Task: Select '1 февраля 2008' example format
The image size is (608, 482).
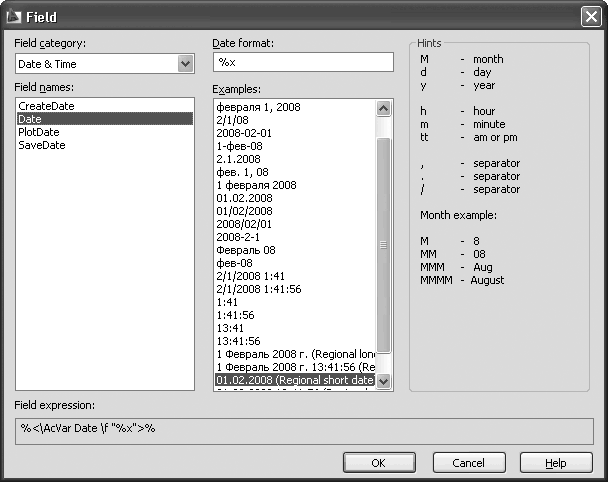Action: (x=256, y=185)
